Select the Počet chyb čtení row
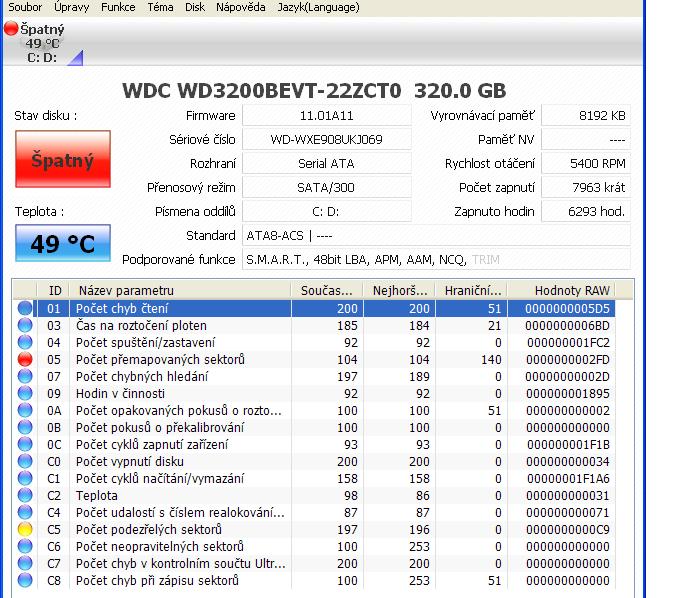This screenshot has height=598, width=683. [x=314, y=308]
